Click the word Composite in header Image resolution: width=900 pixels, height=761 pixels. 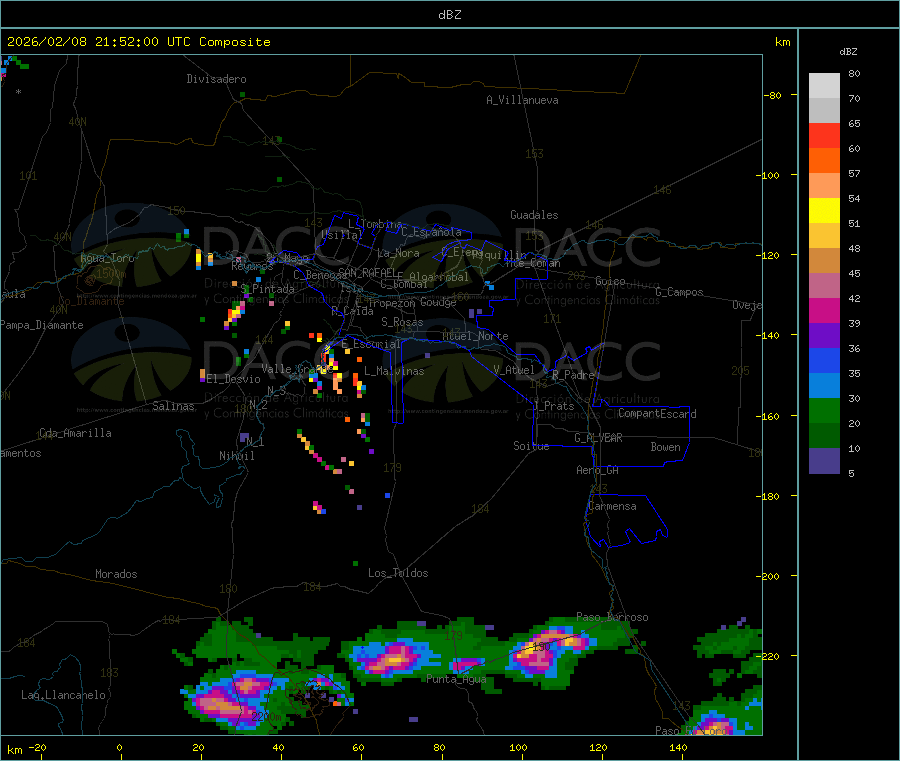[x=235, y=42]
